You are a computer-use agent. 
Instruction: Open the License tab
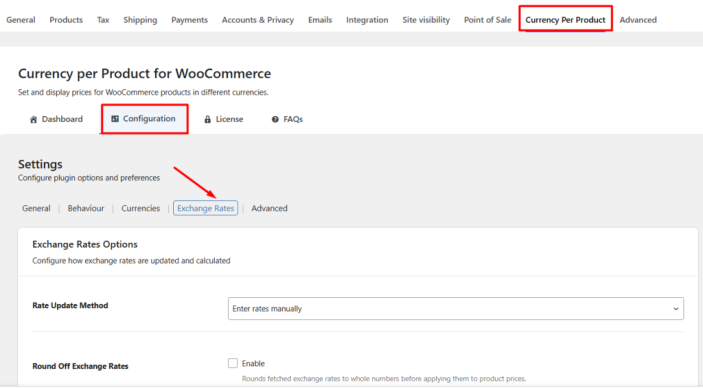224,119
